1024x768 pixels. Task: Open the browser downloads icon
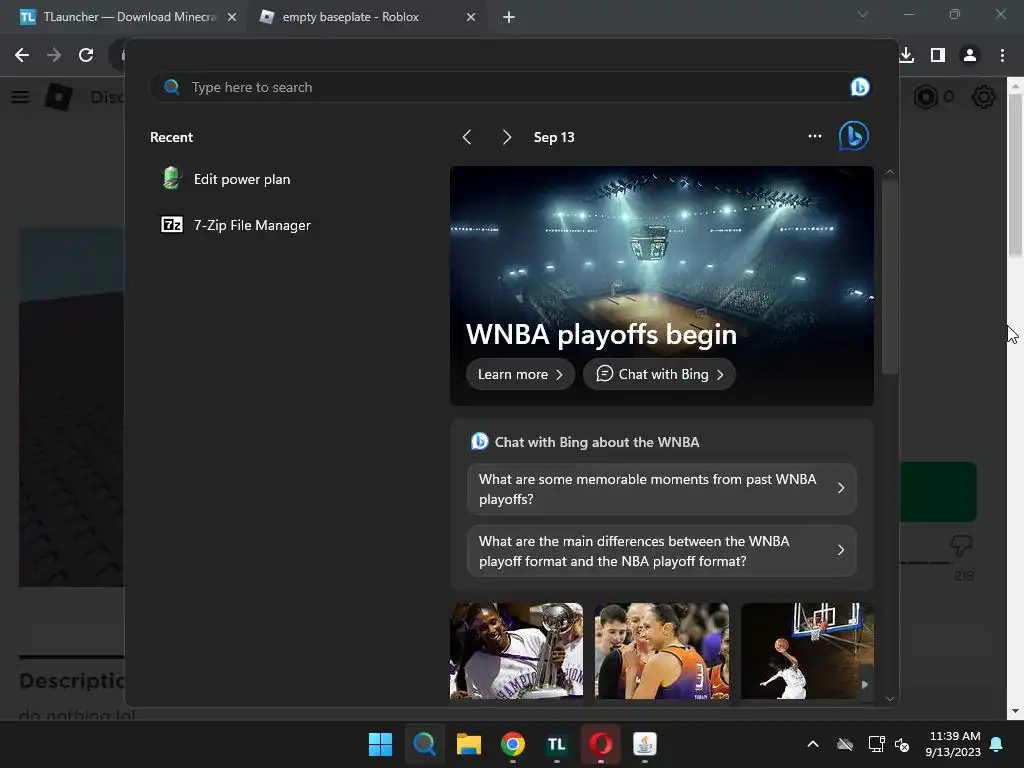906,55
